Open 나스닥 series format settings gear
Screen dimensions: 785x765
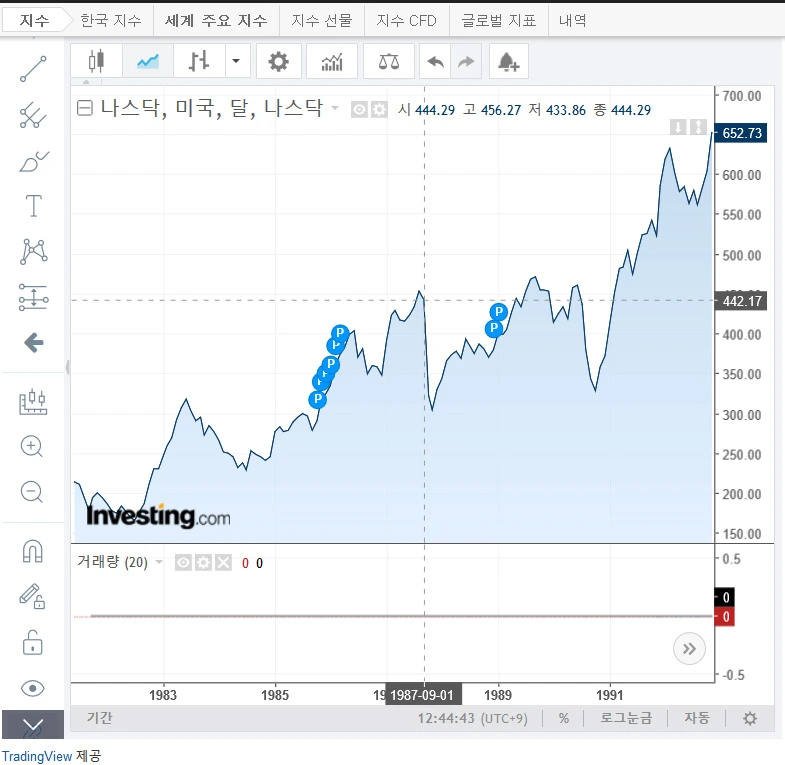click(x=379, y=109)
